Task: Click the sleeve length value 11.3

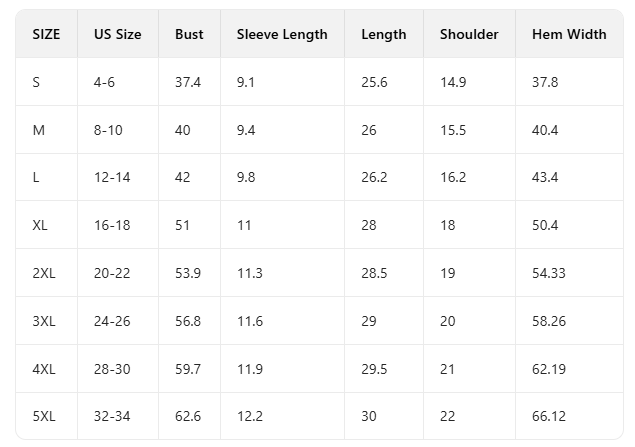Action: [x=250, y=273]
